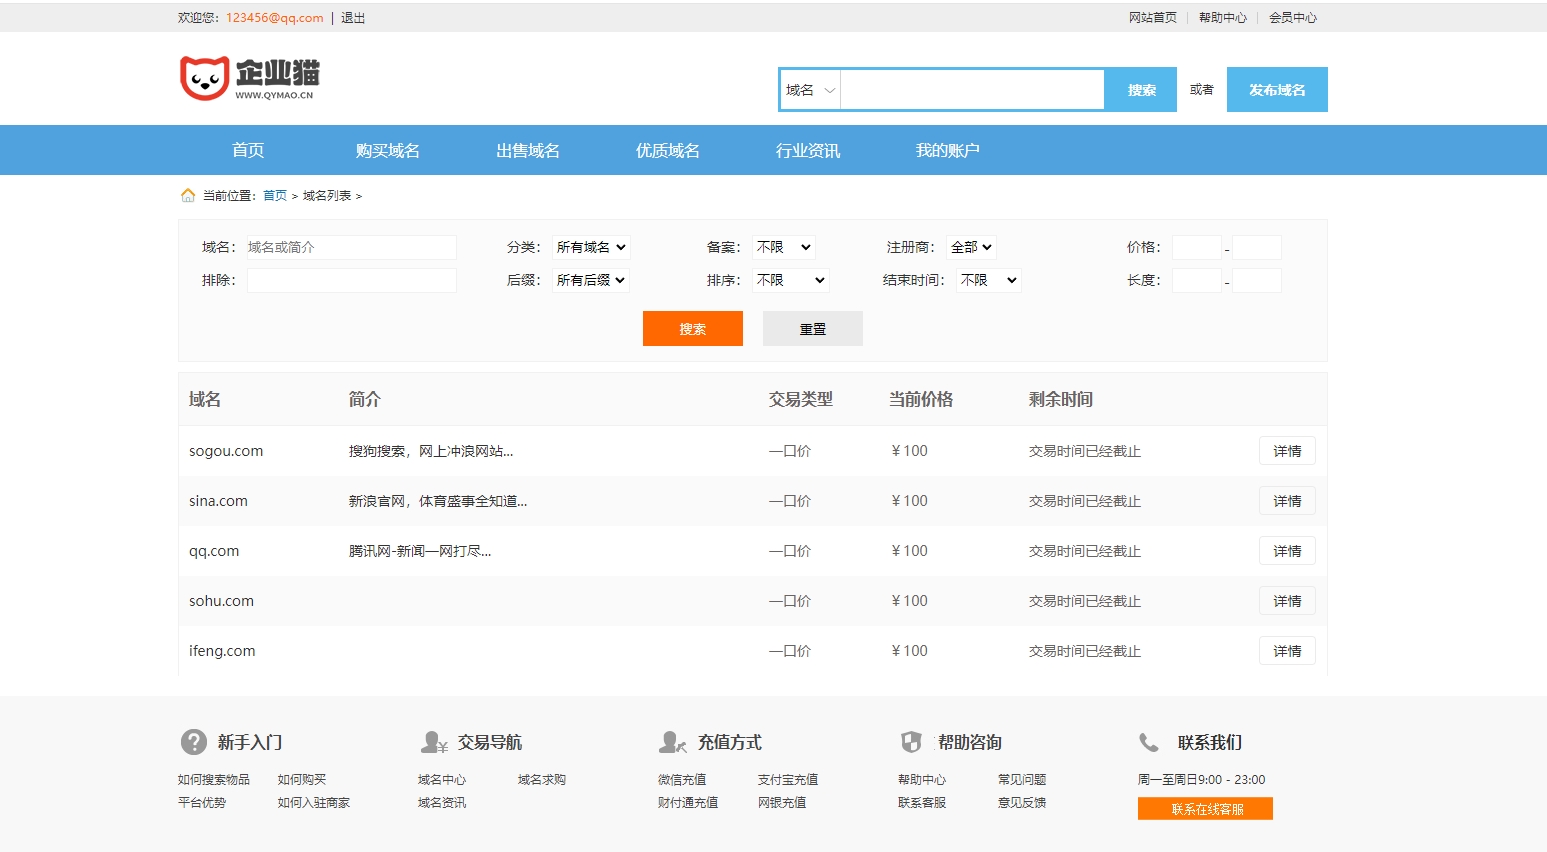Open 详情 for sohu.com
The height and width of the screenshot is (852, 1547).
[1287, 601]
